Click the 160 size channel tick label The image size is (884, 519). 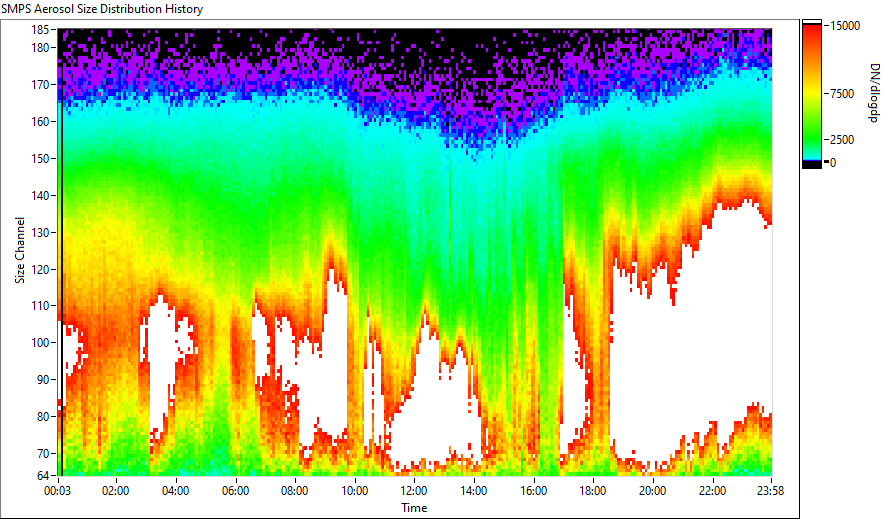(41, 122)
